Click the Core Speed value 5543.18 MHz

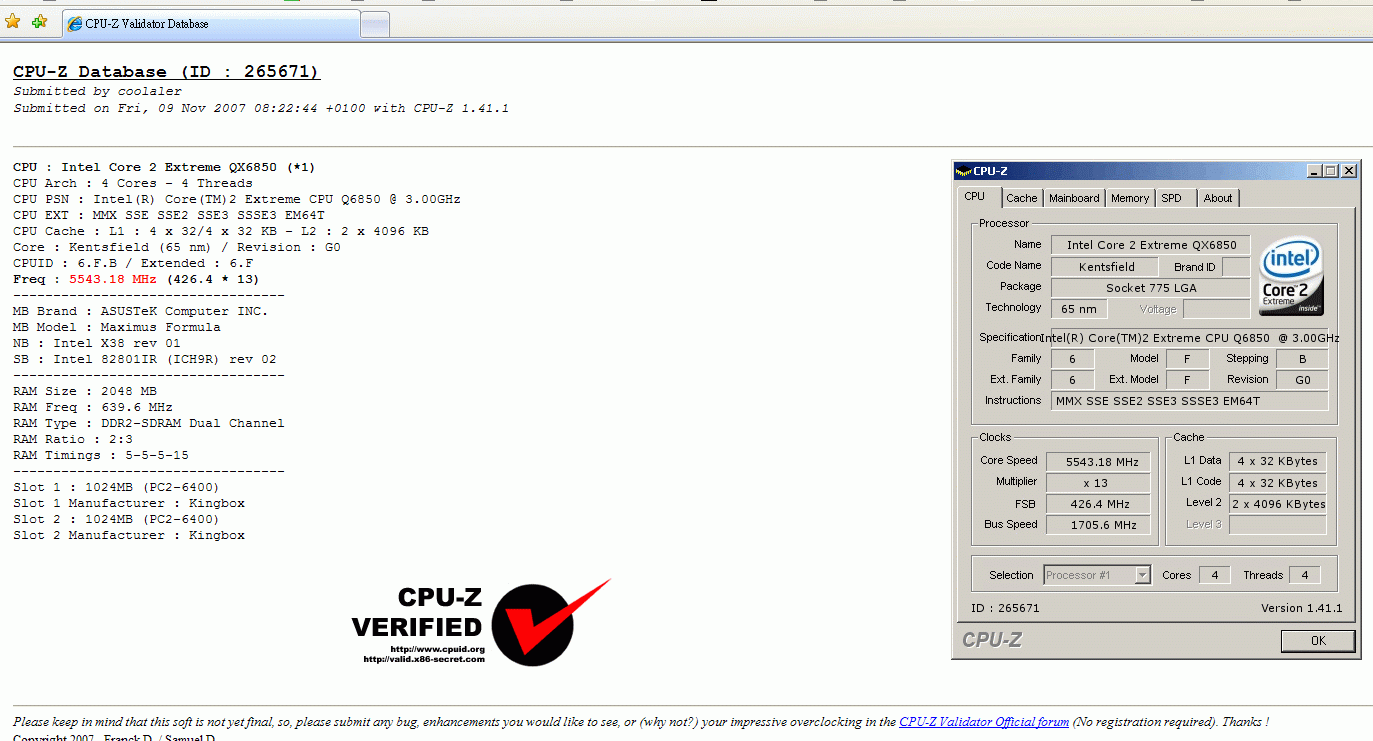pyautogui.click(x=1098, y=462)
